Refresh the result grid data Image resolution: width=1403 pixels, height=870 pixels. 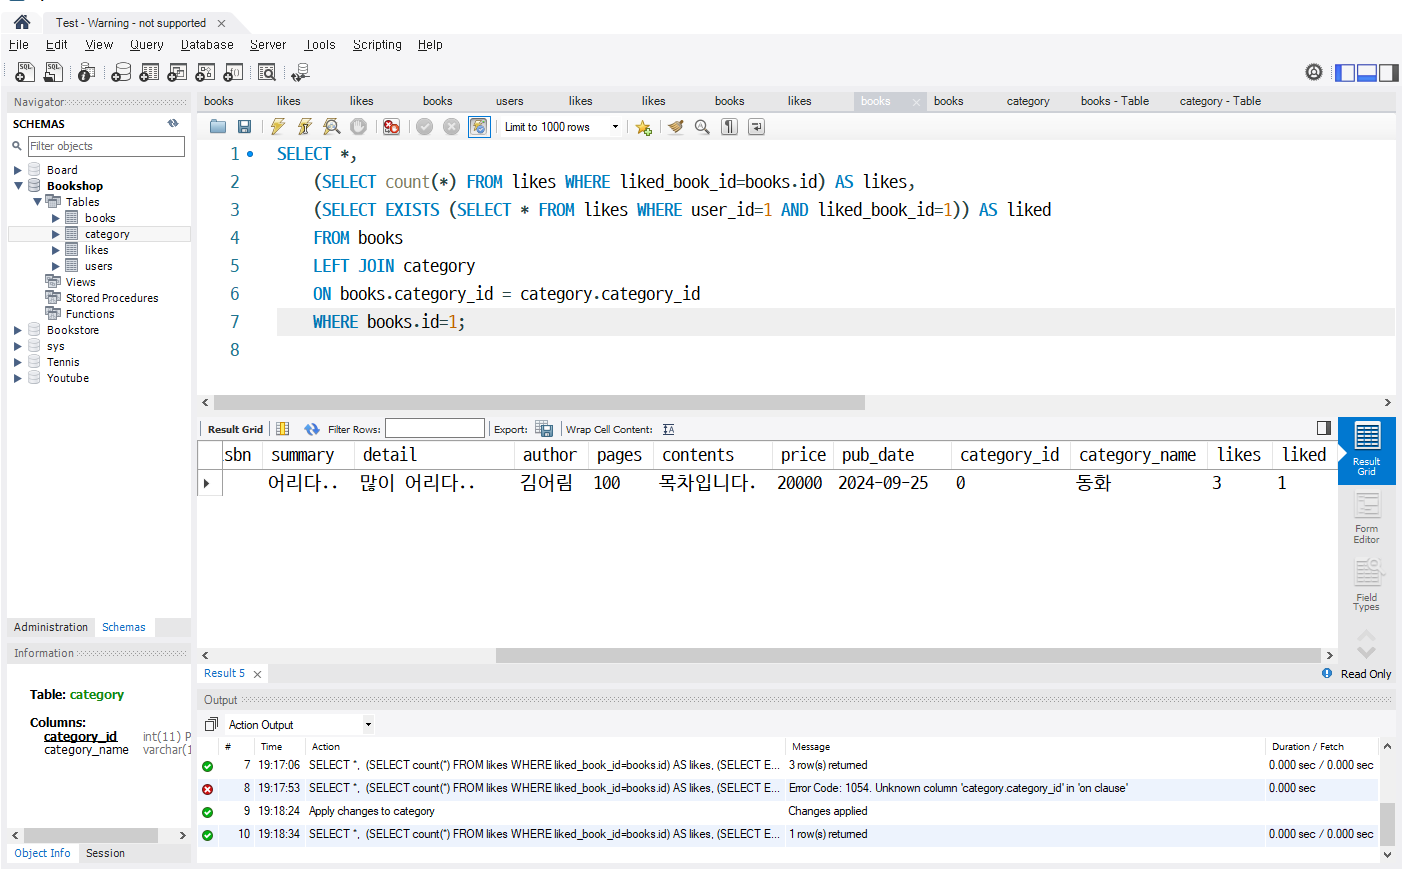(x=312, y=429)
